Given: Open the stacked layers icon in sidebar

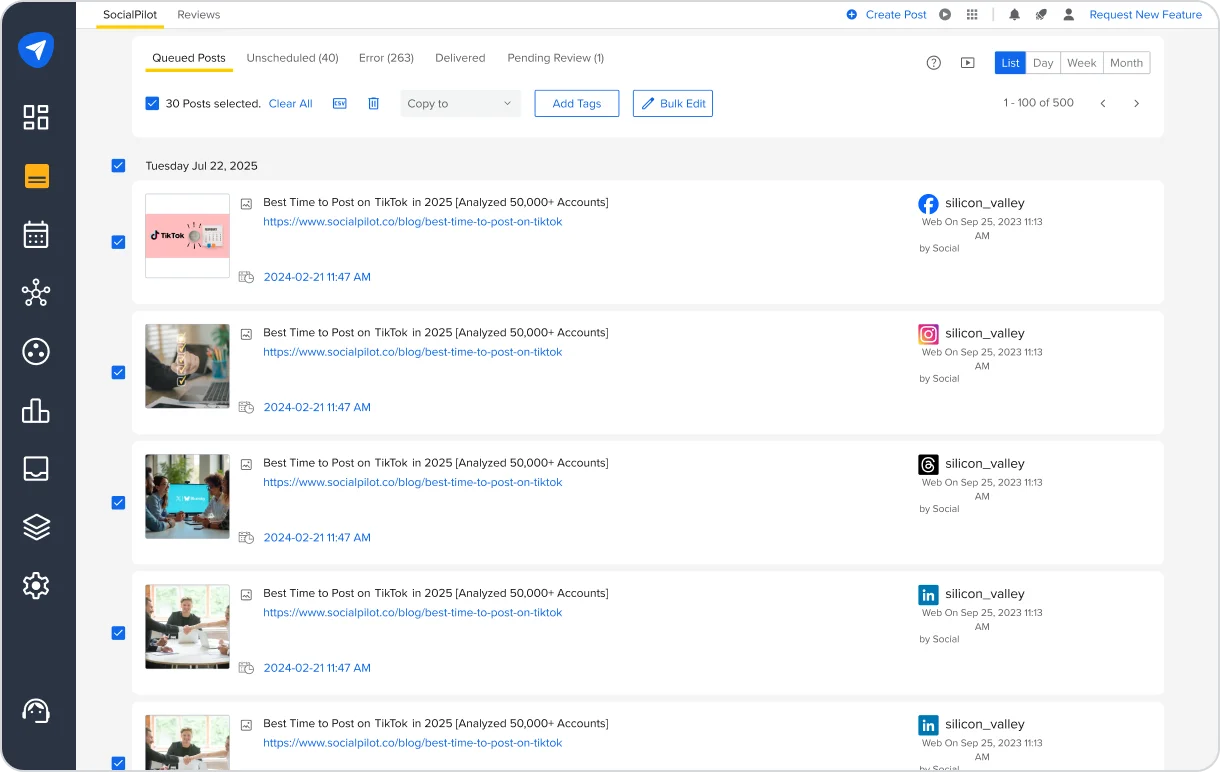Looking at the screenshot, I should point(36,527).
